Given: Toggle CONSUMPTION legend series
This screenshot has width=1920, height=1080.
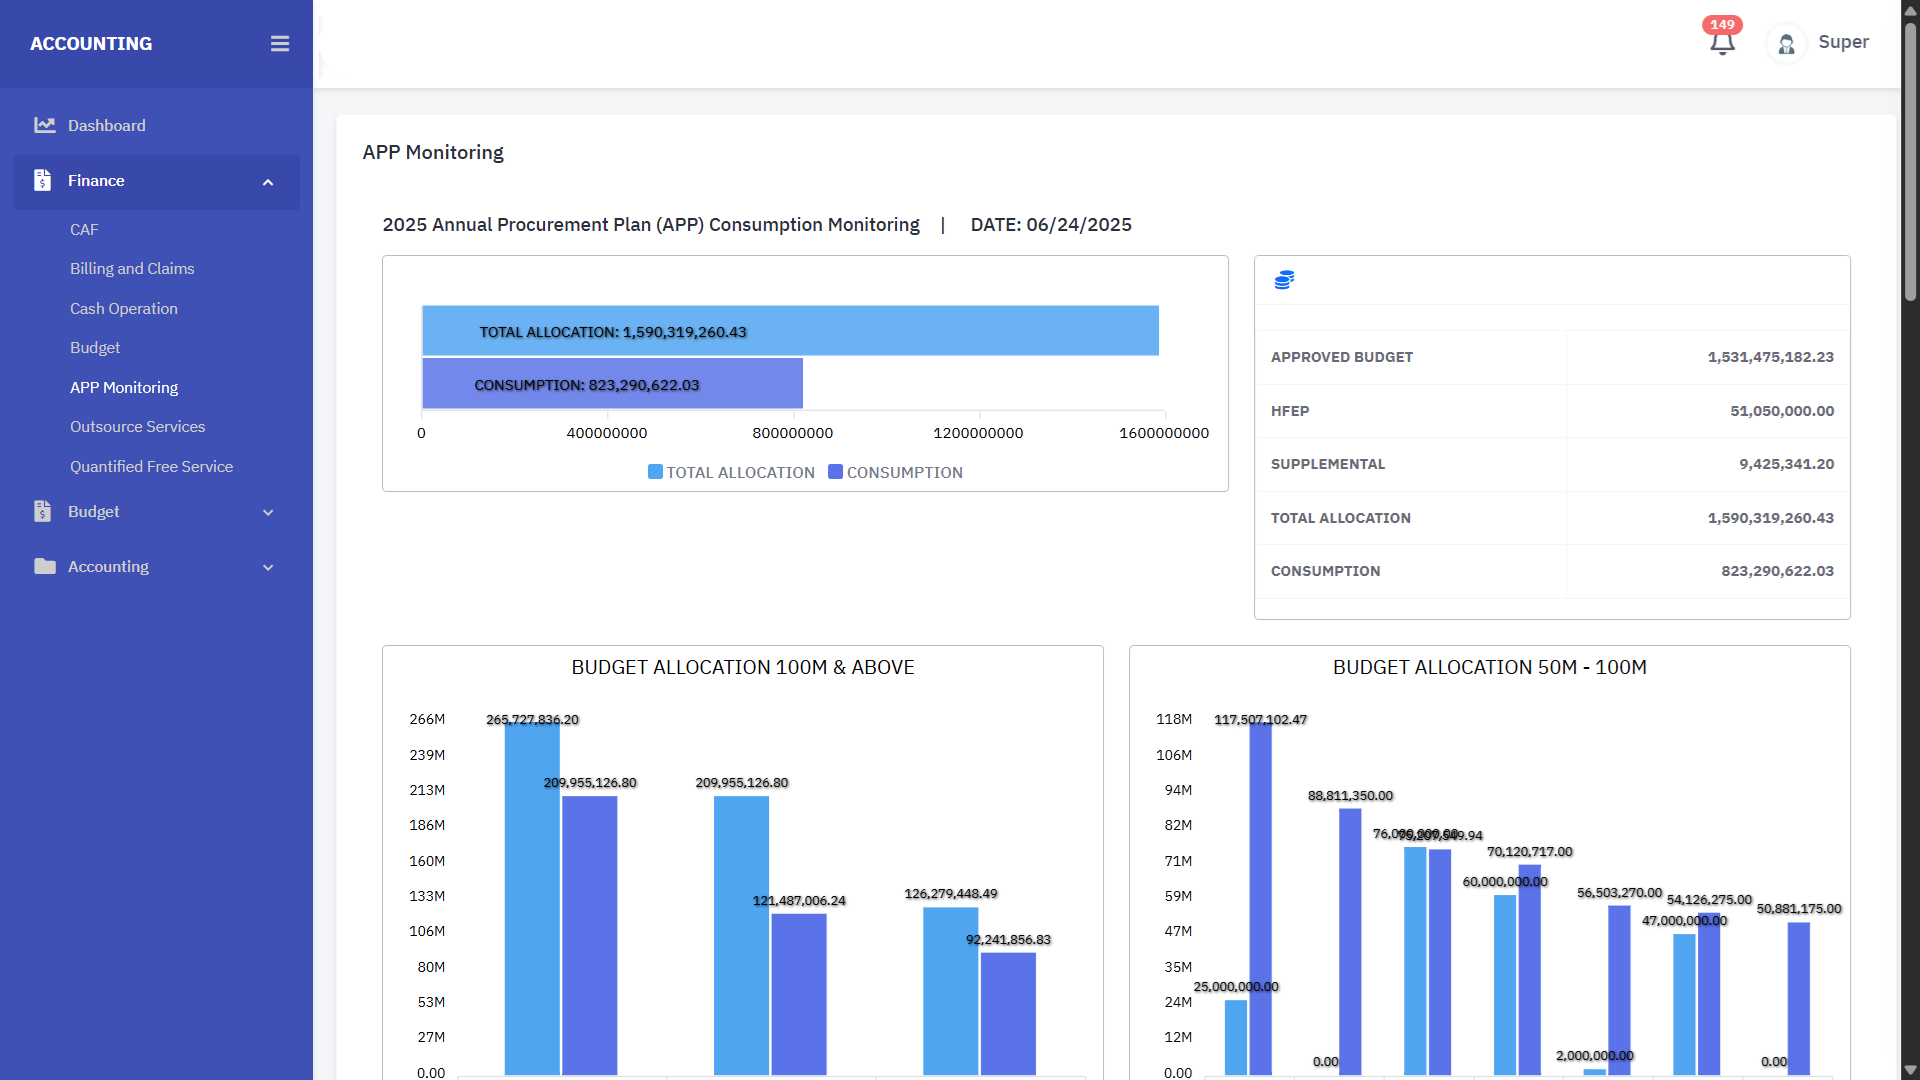Looking at the screenshot, I should pyautogui.click(x=895, y=472).
